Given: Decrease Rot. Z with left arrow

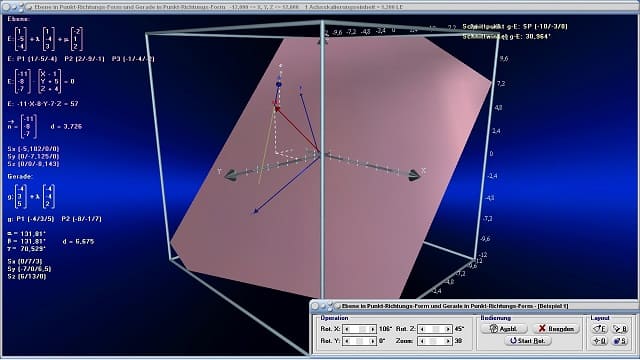Looking at the screenshot, I should [x=422, y=329].
